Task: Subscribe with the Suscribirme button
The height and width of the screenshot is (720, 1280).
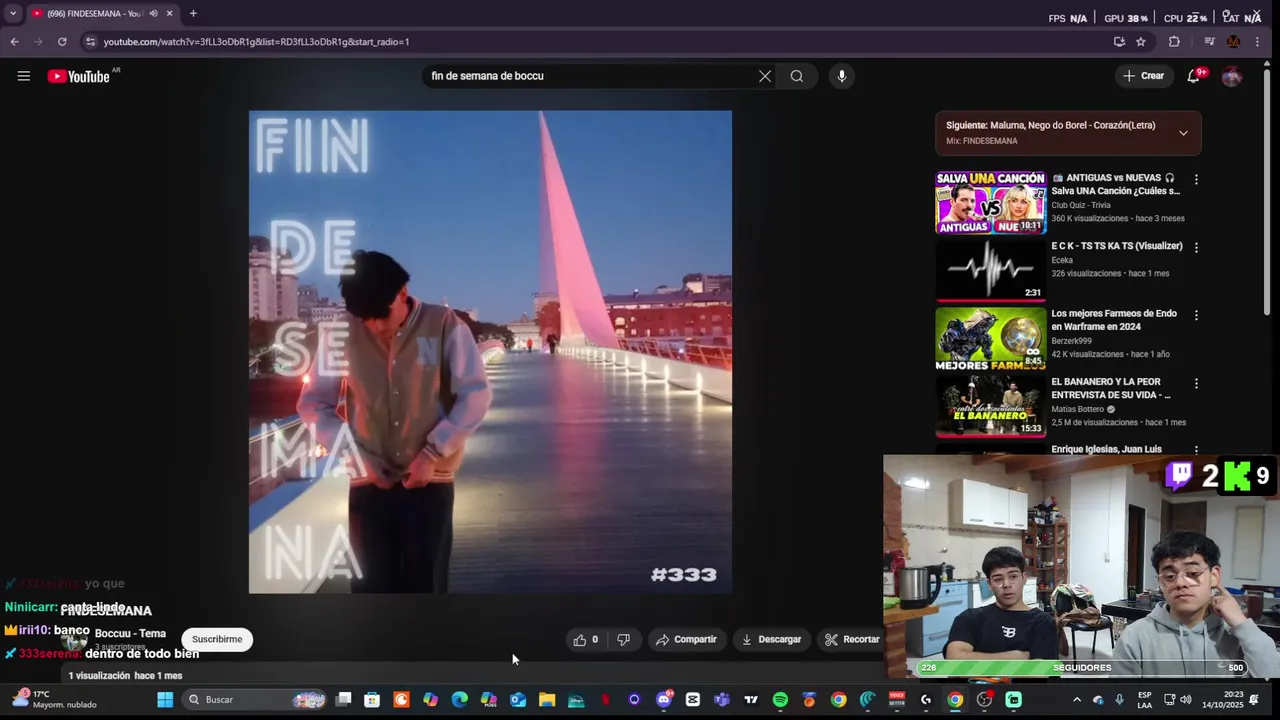Action: coord(217,639)
